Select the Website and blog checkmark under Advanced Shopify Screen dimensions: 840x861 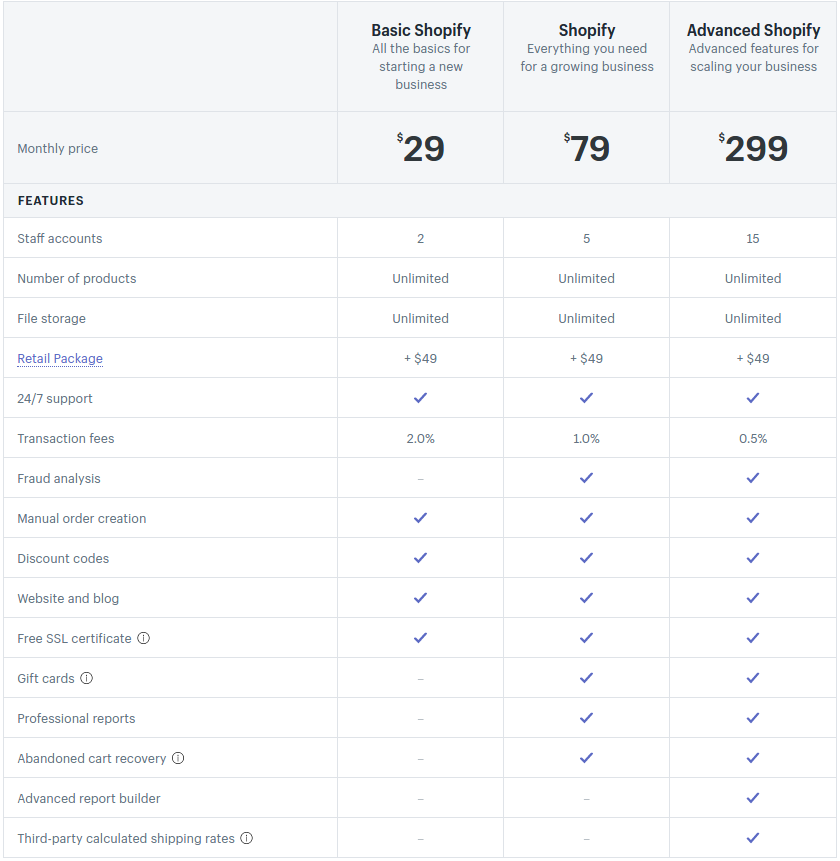pyautogui.click(x=753, y=598)
